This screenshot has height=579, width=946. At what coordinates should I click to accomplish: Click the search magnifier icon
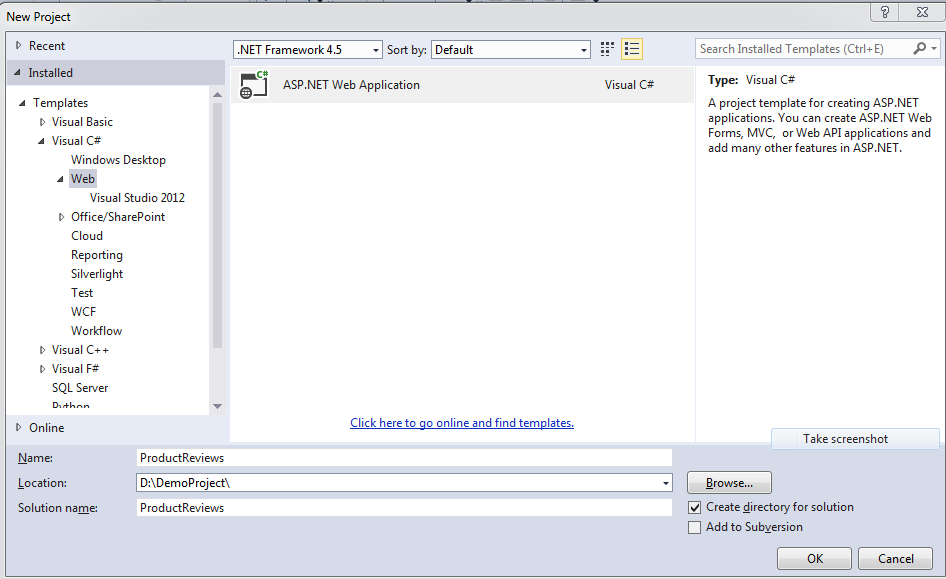(919, 48)
